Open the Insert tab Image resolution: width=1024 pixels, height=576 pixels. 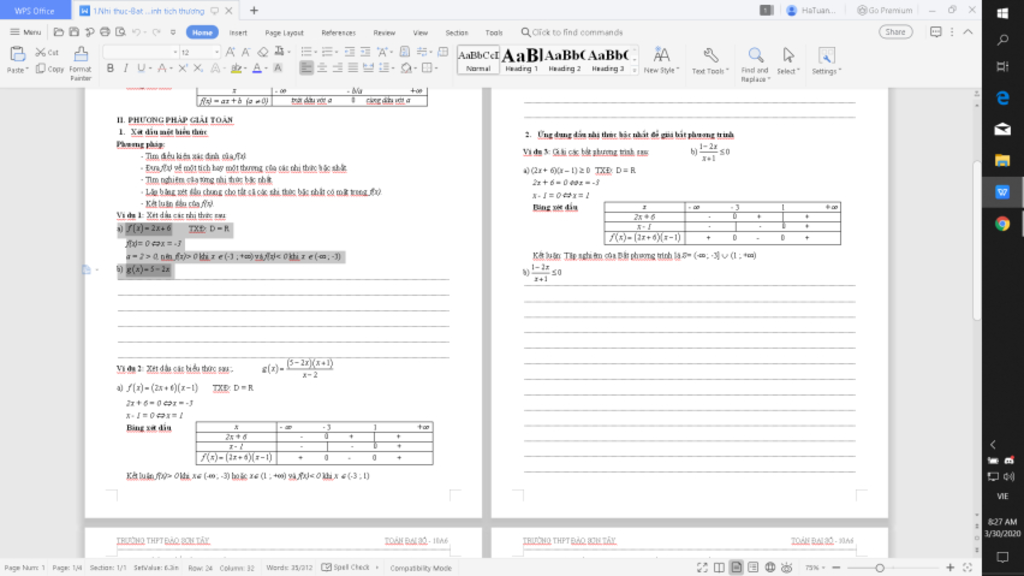click(238, 33)
